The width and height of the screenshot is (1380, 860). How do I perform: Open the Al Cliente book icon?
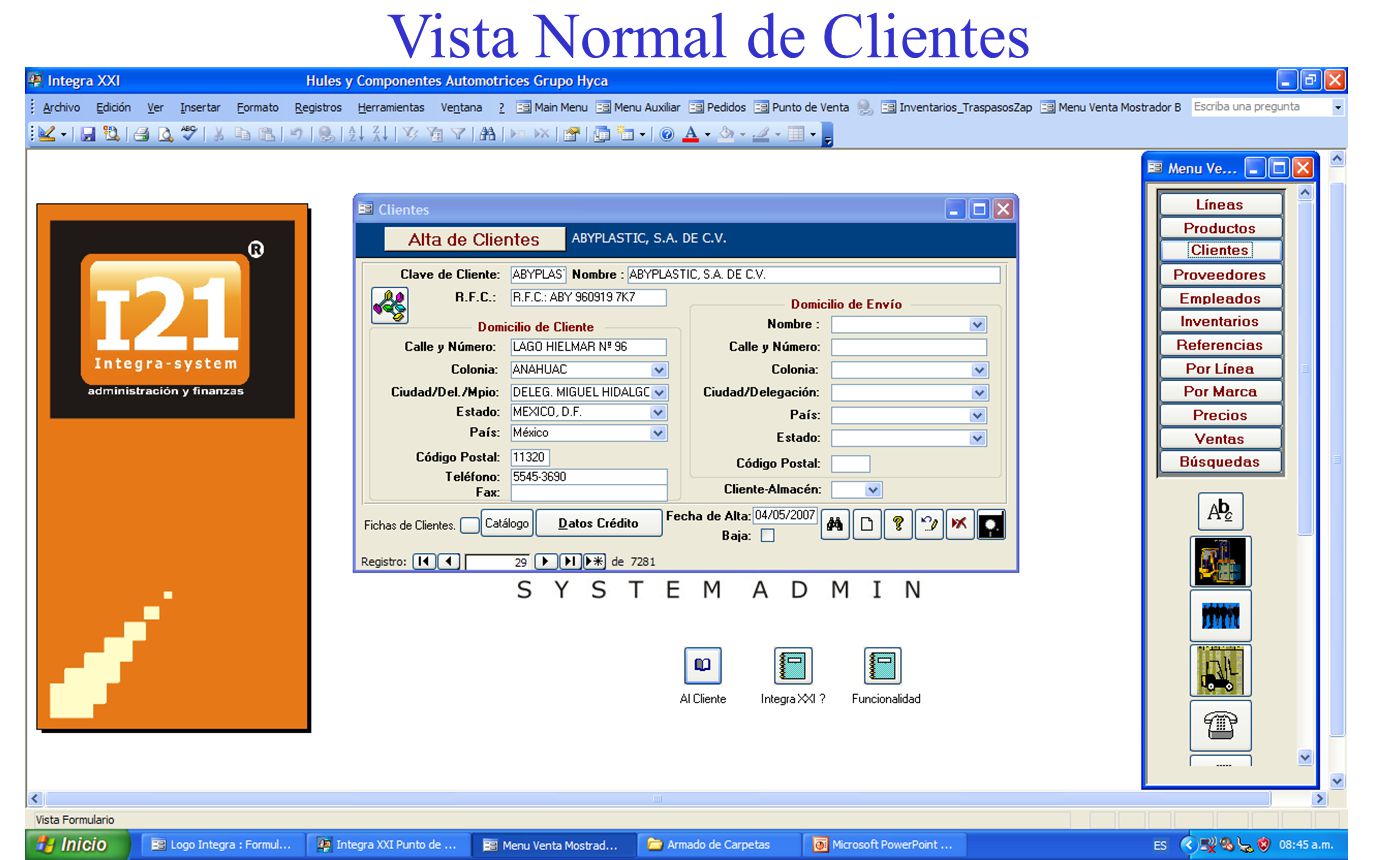(702, 665)
